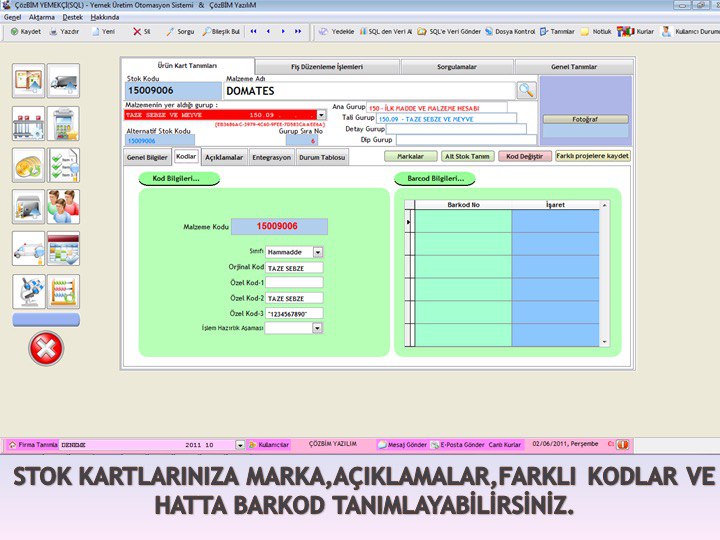Open the Aktarma menu
Image resolution: width=720 pixels, height=540 pixels.
click(x=42, y=17)
